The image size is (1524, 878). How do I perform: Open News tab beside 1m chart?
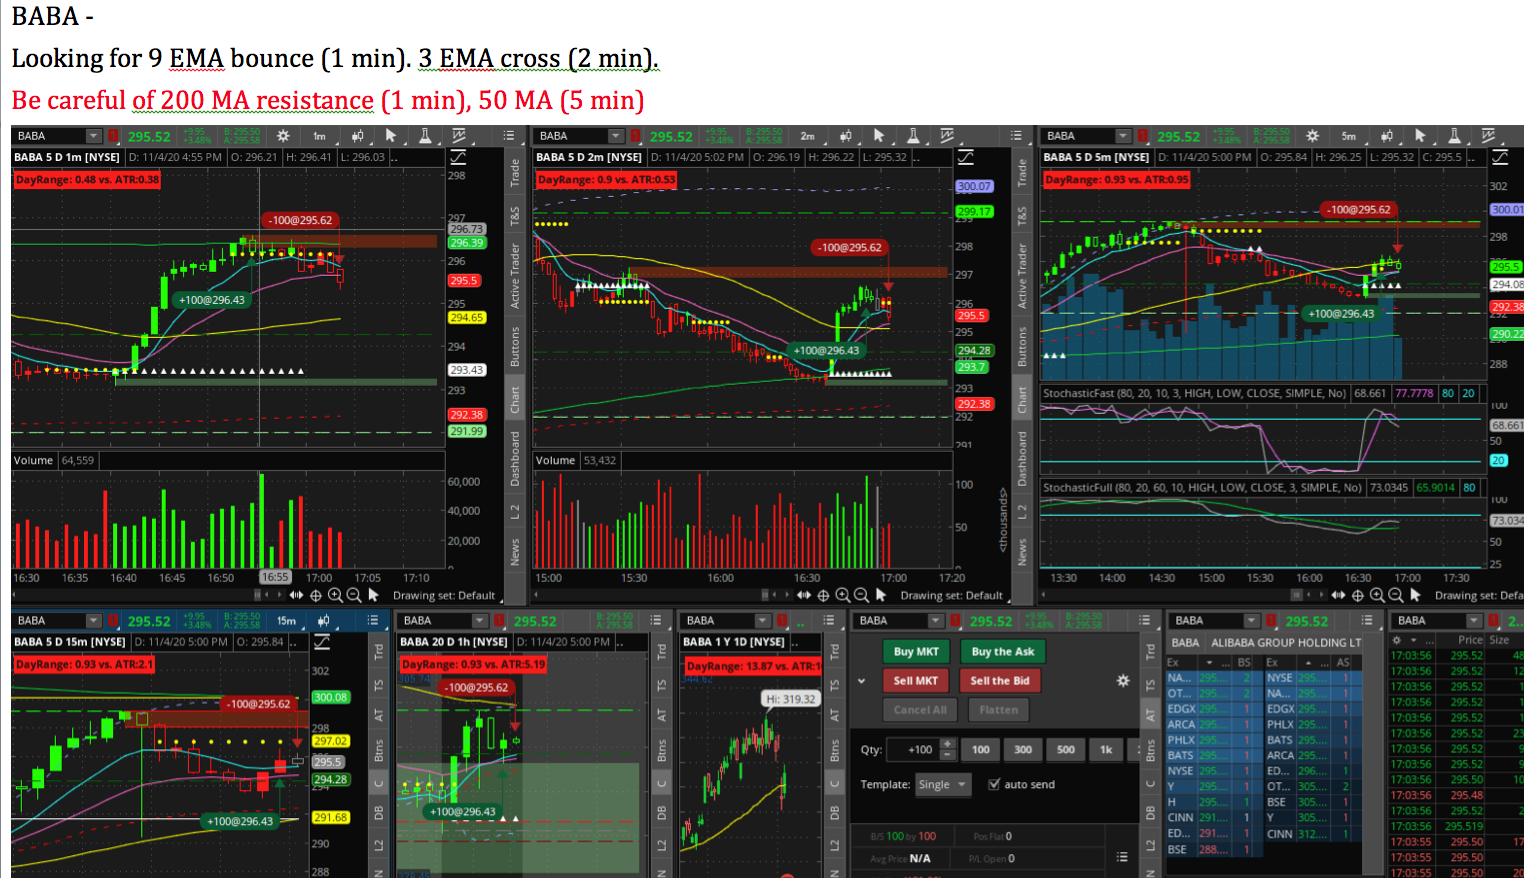515,551
